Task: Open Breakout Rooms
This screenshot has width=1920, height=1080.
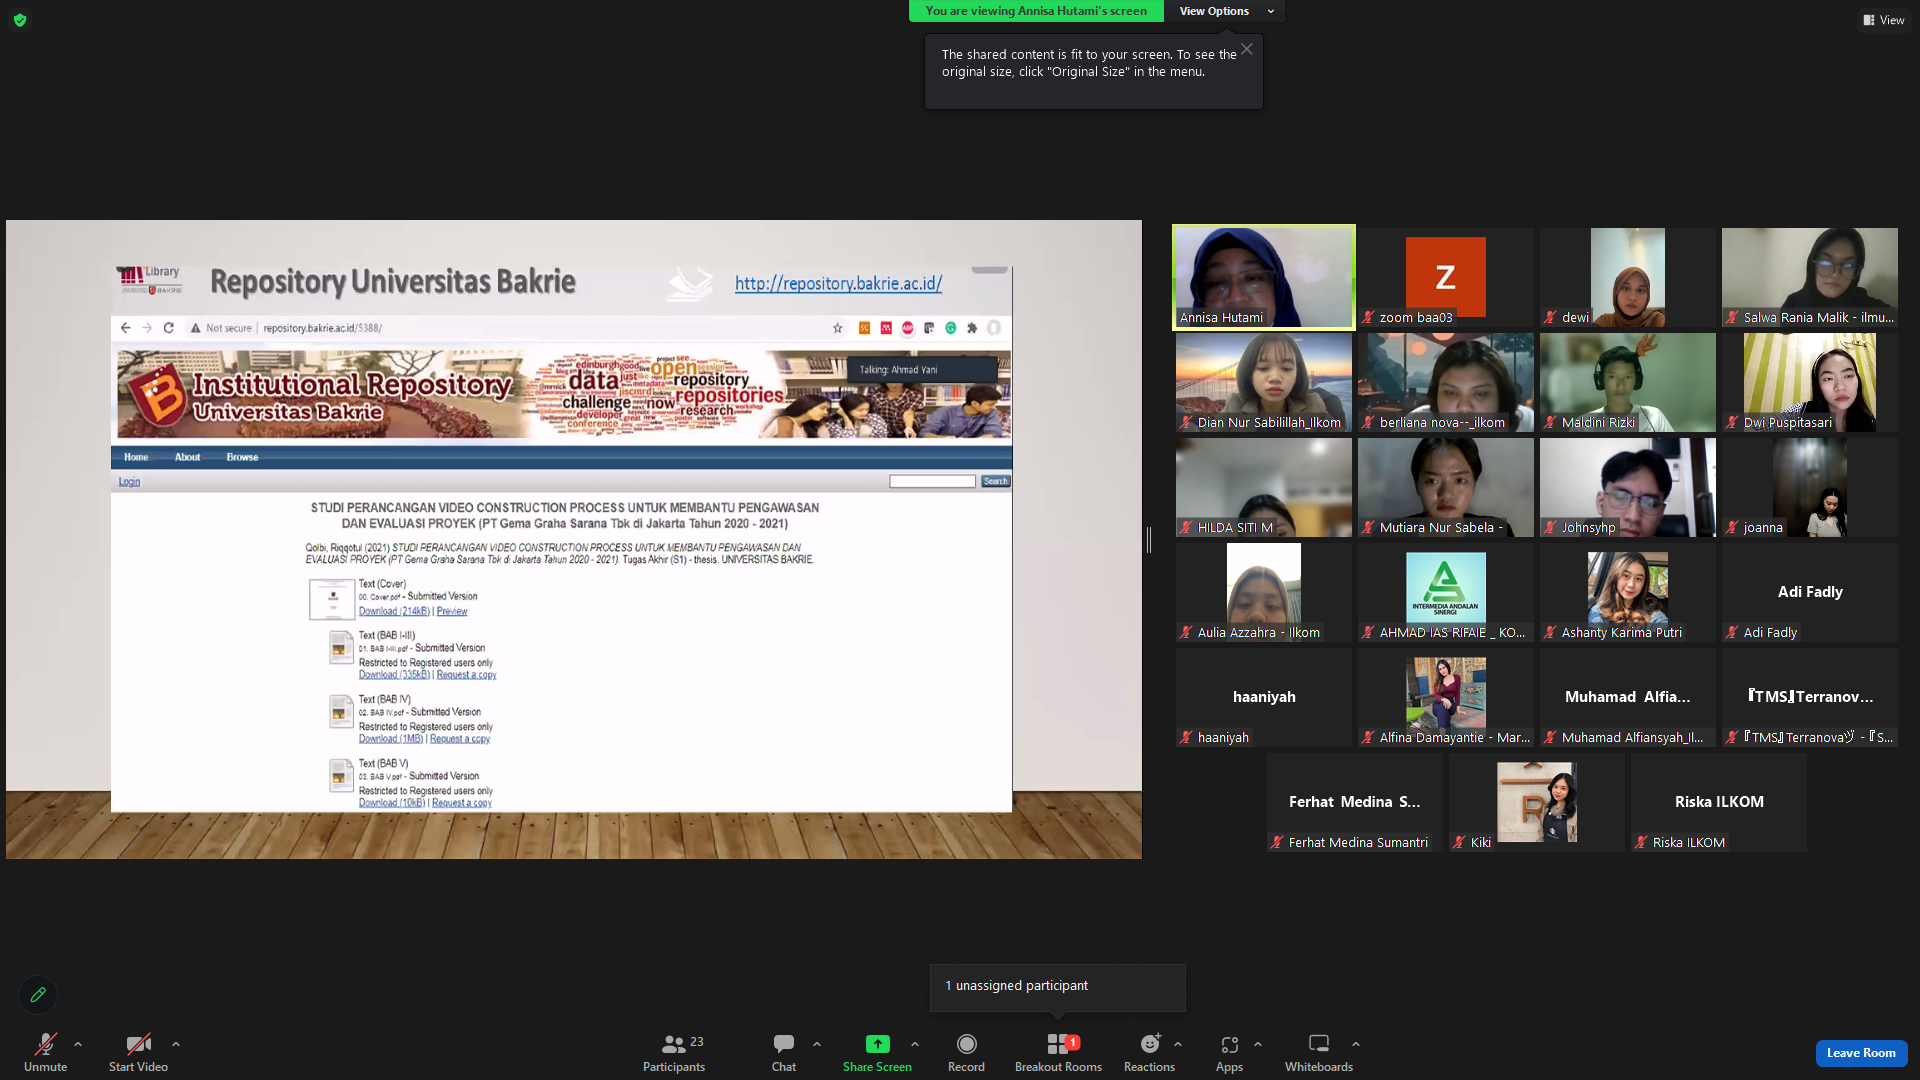Action: click(x=1058, y=1052)
